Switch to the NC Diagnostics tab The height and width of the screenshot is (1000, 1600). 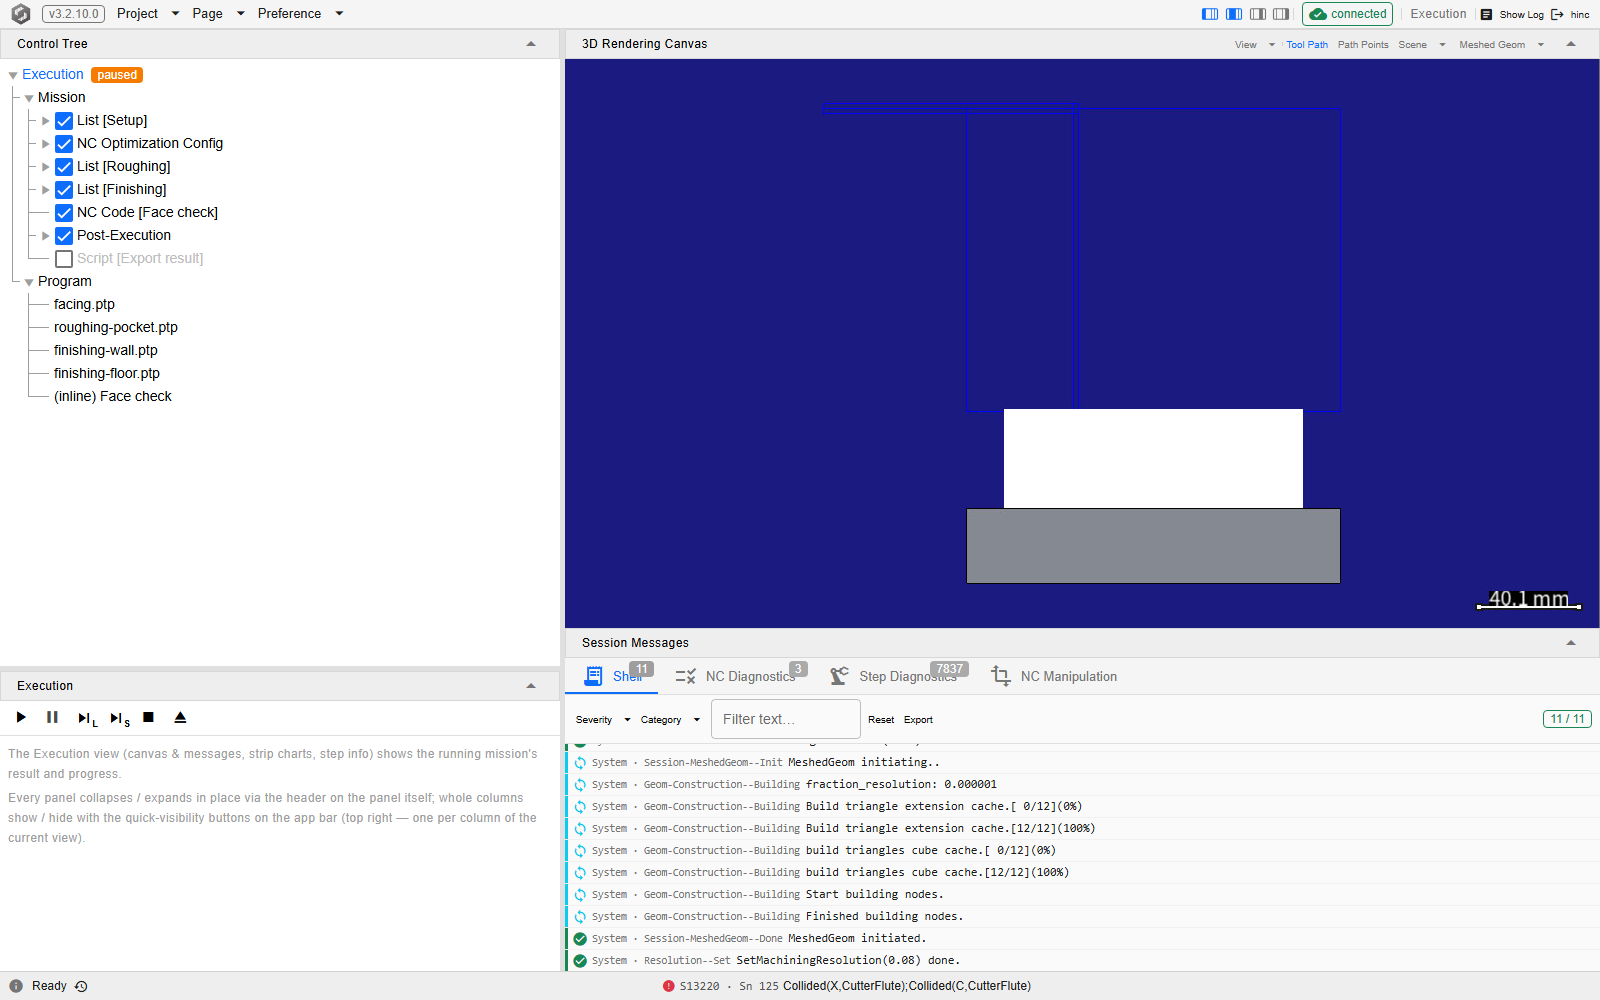pos(740,677)
